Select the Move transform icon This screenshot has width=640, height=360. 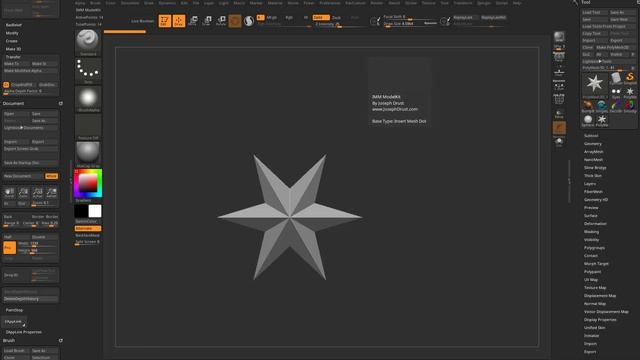pyautogui.click(x=193, y=21)
